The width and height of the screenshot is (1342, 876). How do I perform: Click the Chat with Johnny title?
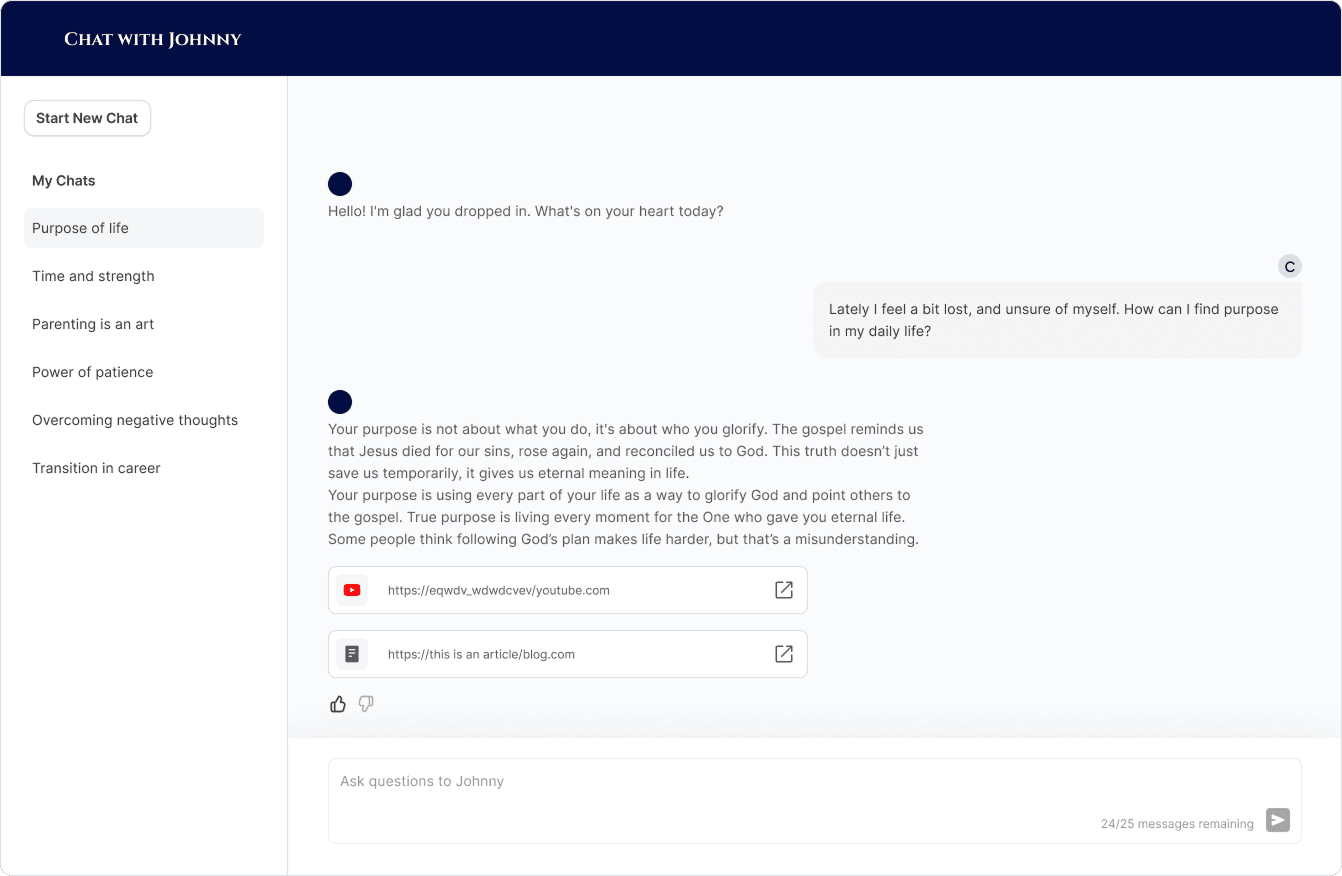(x=153, y=39)
